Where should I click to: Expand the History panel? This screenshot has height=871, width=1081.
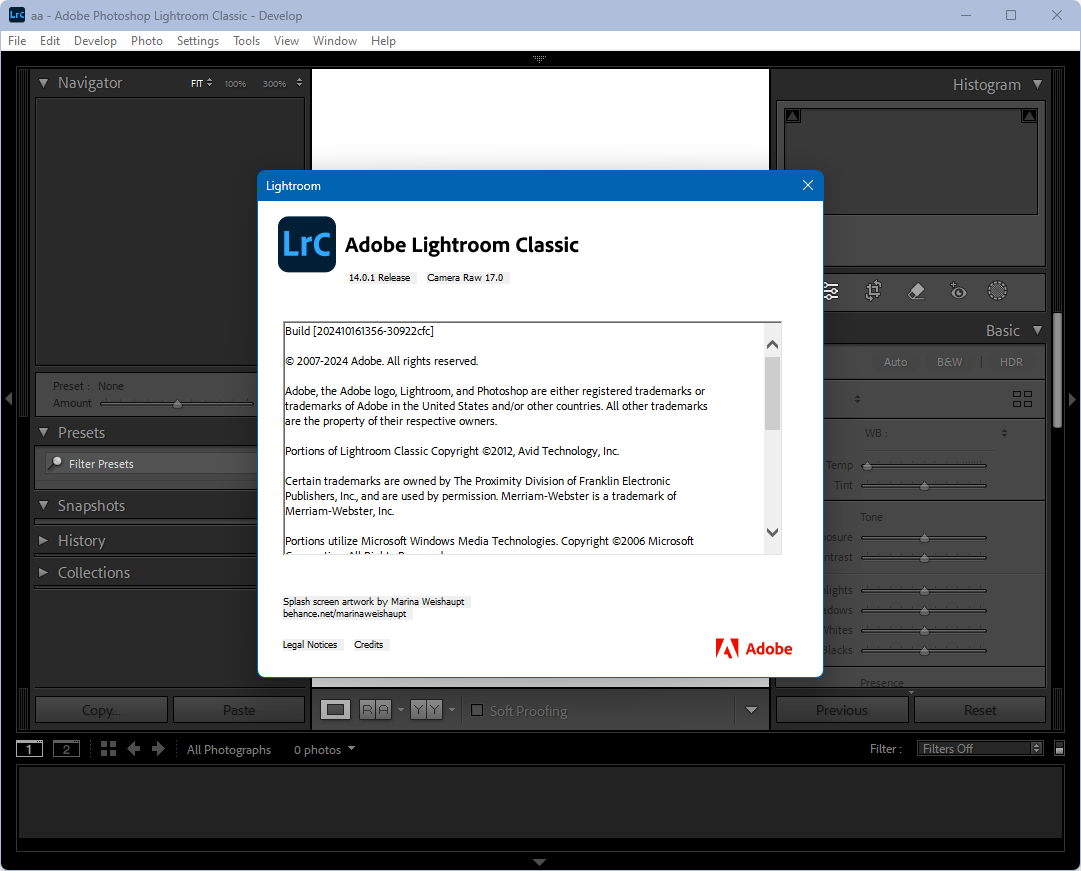pyautogui.click(x=43, y=541)
